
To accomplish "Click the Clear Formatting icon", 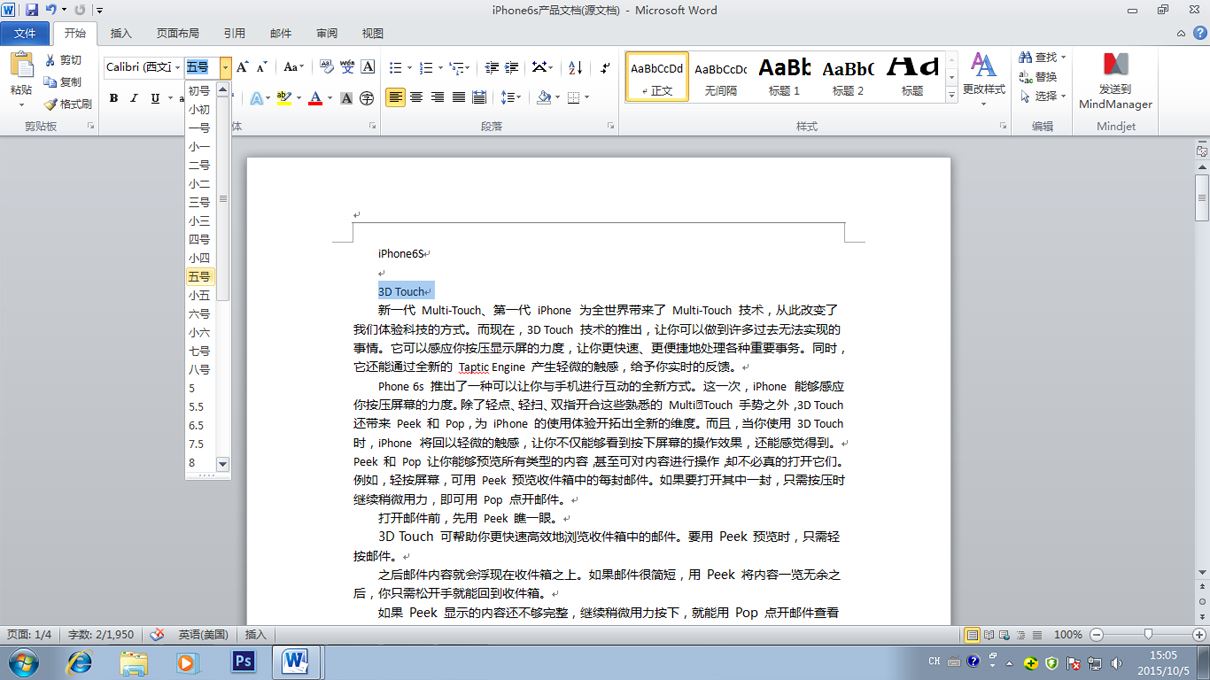I will coord(326,67).
